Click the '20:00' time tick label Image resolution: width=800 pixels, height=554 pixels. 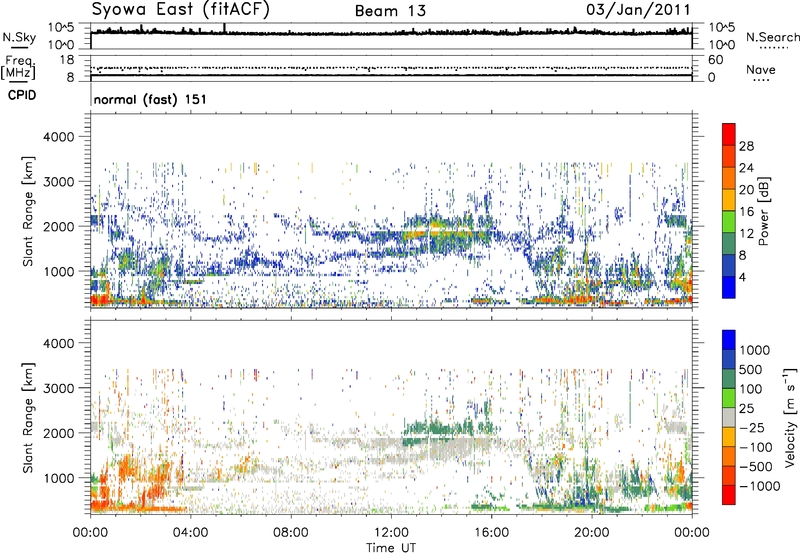(x=591, y=533)
